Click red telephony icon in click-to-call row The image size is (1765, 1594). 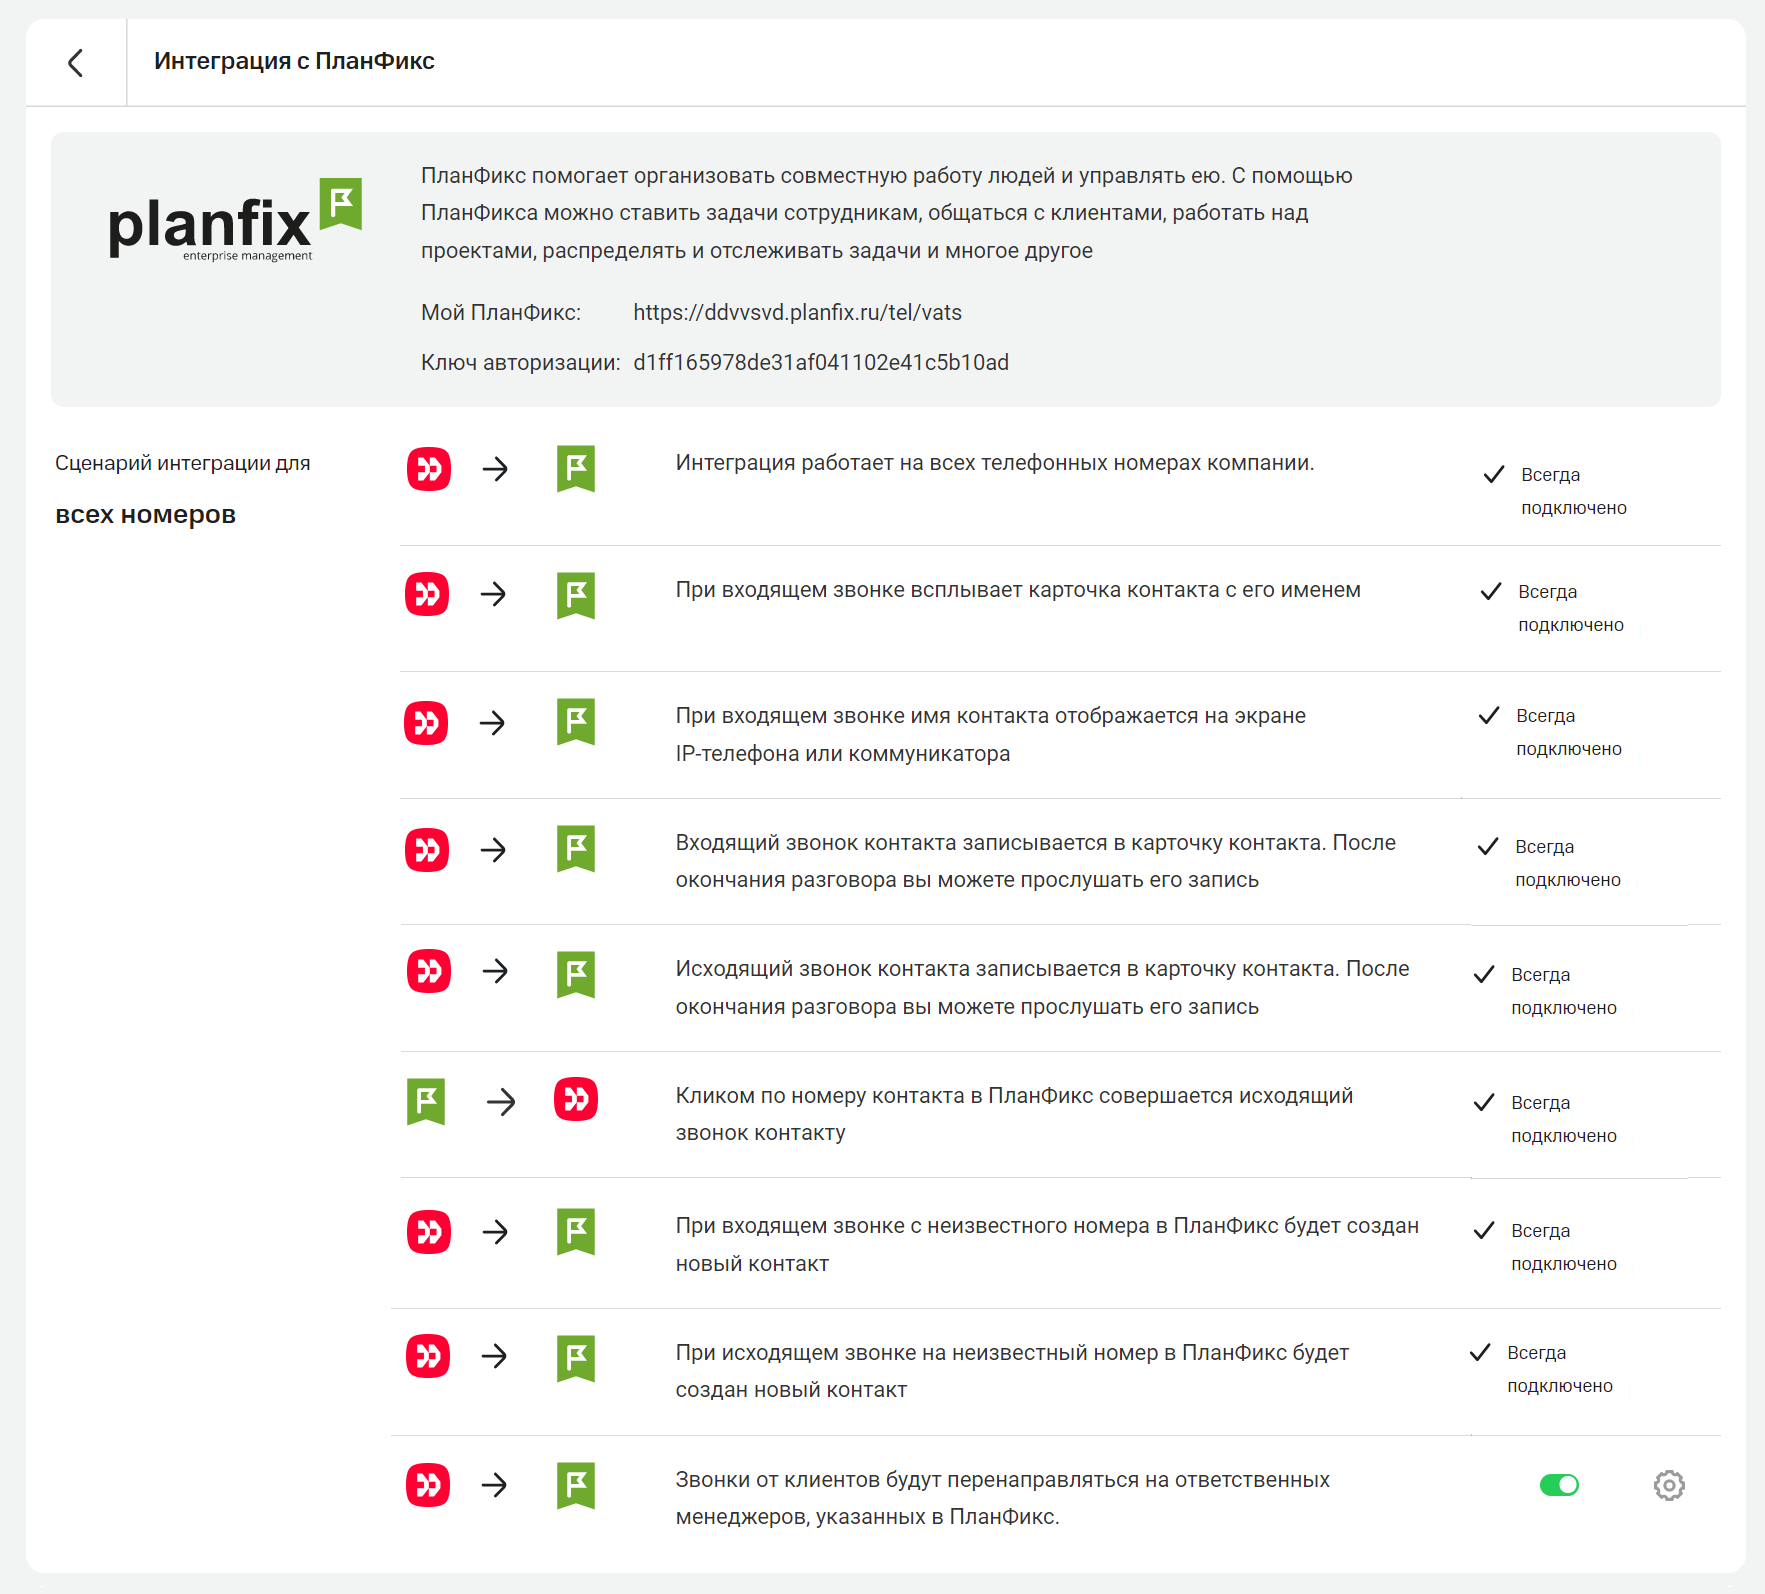(576, 1100)
